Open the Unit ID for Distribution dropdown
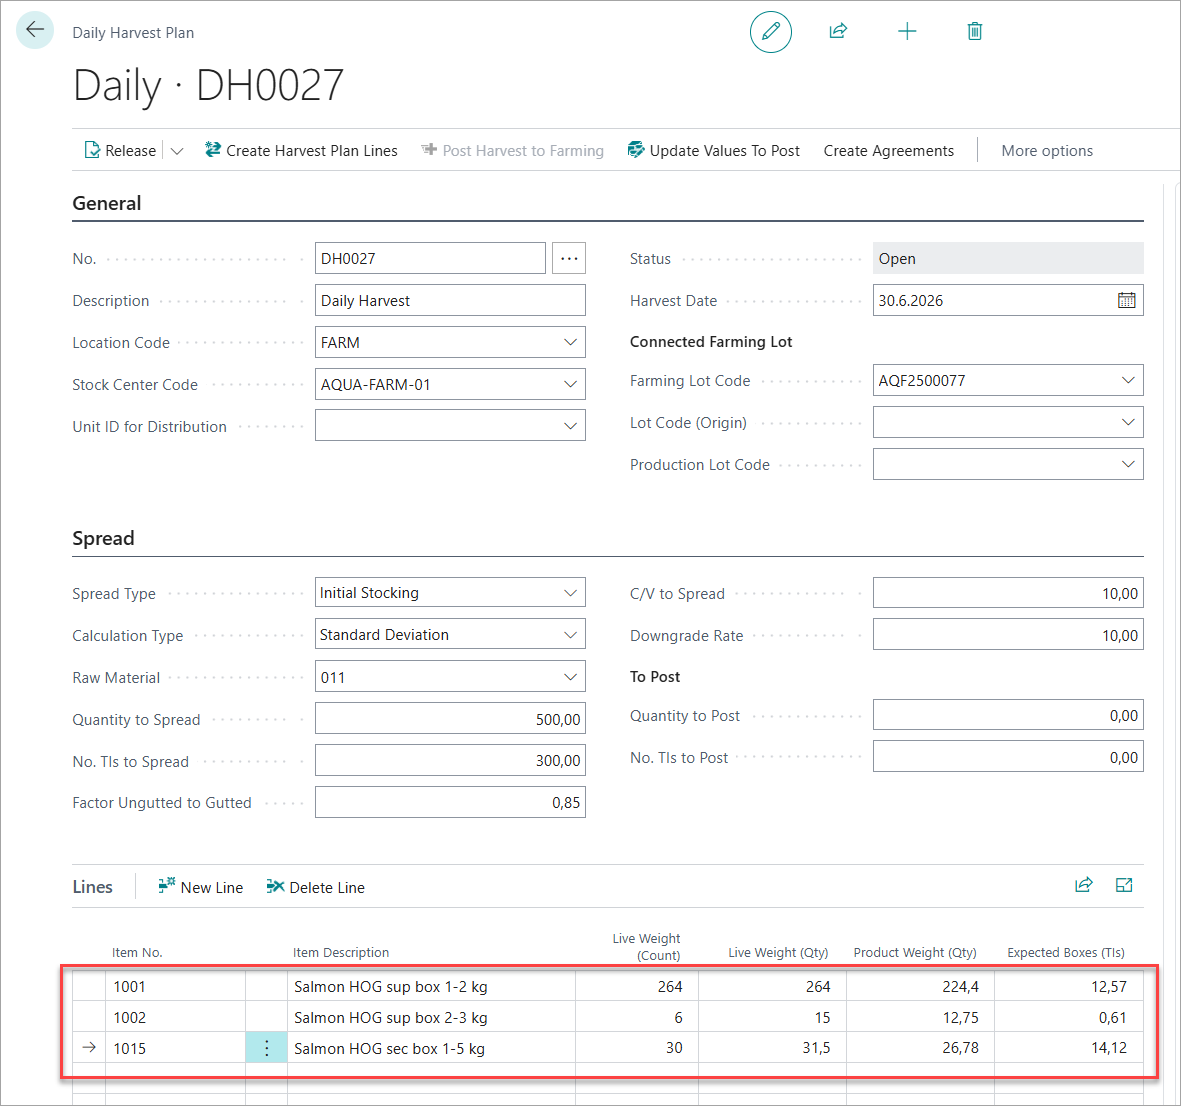Screen dimensions: 1181x1106 (570, 426)
